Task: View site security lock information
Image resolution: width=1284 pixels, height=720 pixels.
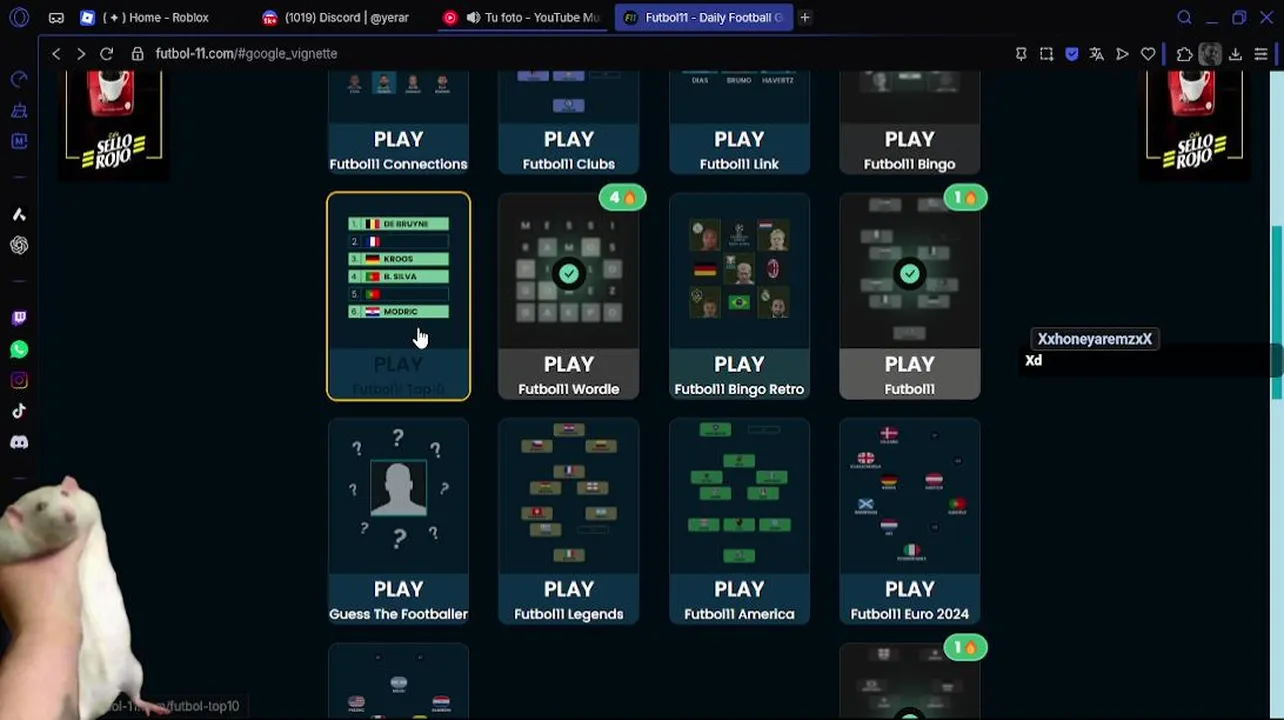Action: point(138,54)
